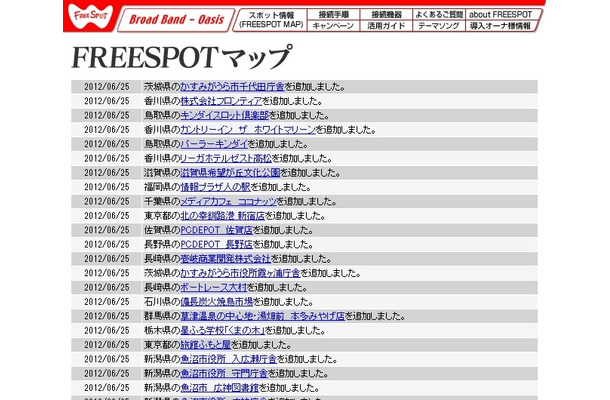
Task: Click the 群馬県の text before 草津温泉 link
Action: pos(162,316)
